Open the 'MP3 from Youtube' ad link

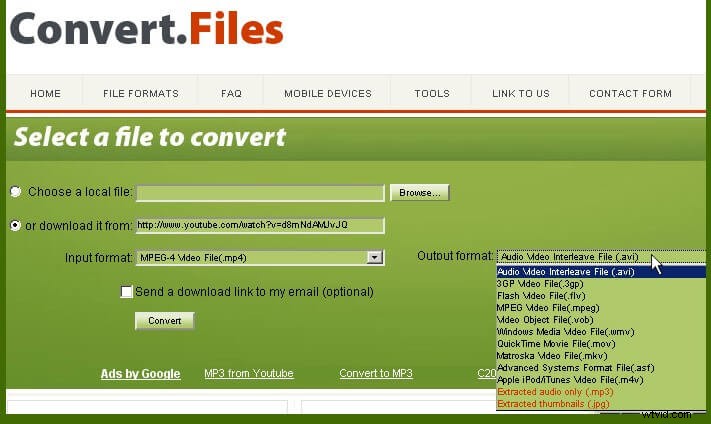pos(249,373)
